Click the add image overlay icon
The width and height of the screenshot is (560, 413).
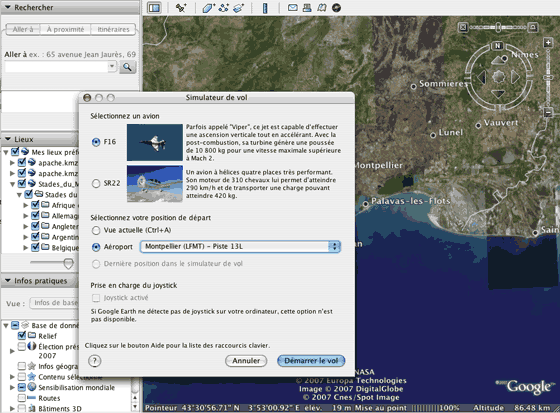point(239,8)
